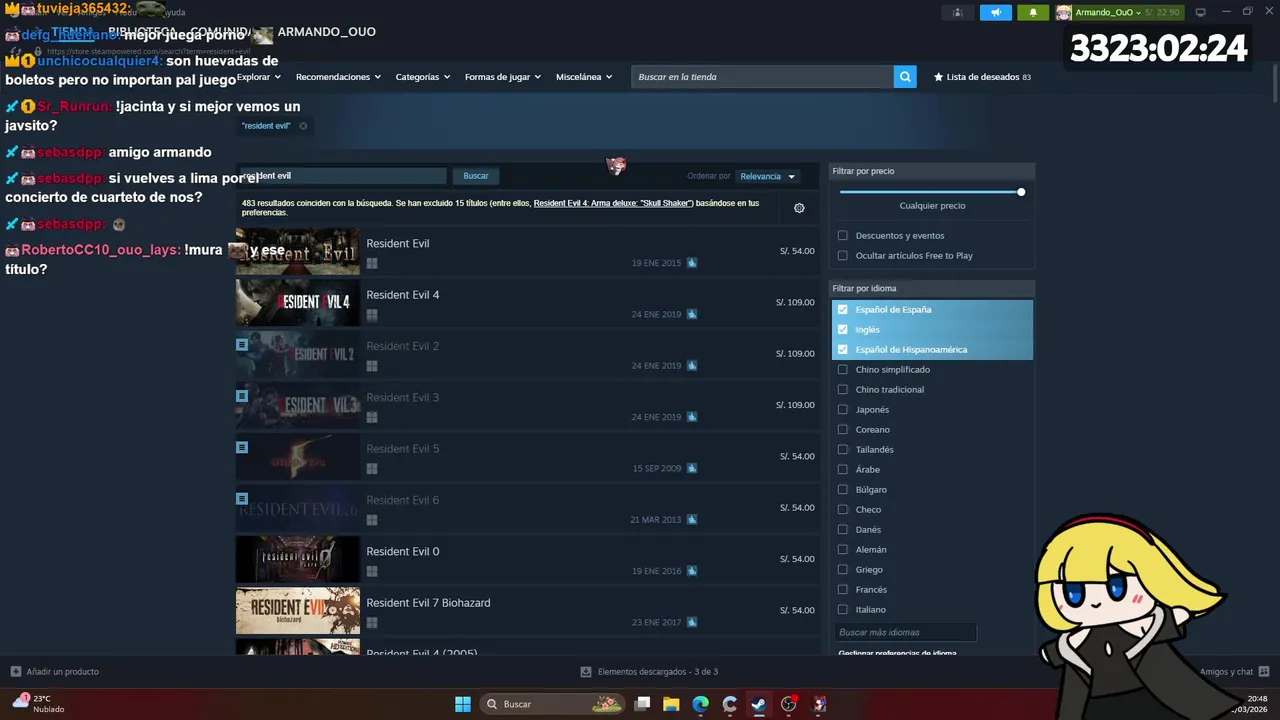Click the in-library icon on Resident Evil 2

(x=242, y=344)
